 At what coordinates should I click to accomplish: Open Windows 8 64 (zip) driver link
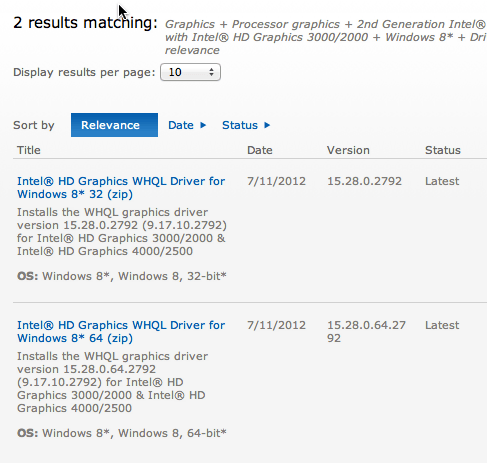tap(121, 331)
